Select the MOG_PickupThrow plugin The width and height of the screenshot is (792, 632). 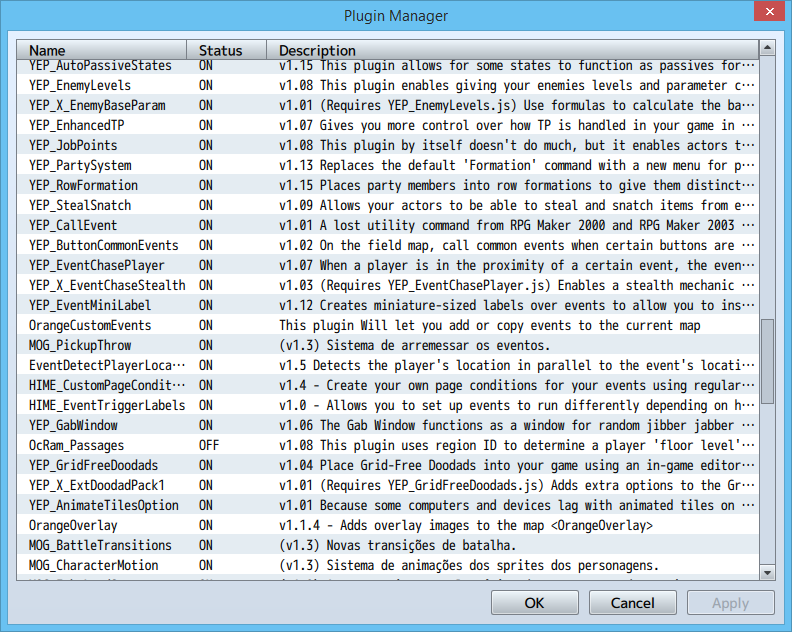(388, 346)
